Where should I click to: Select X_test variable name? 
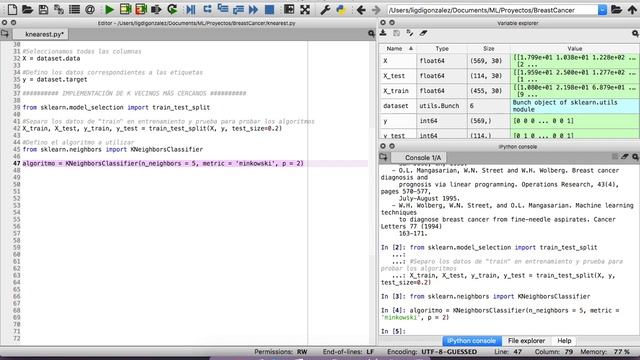click(398, 76)
